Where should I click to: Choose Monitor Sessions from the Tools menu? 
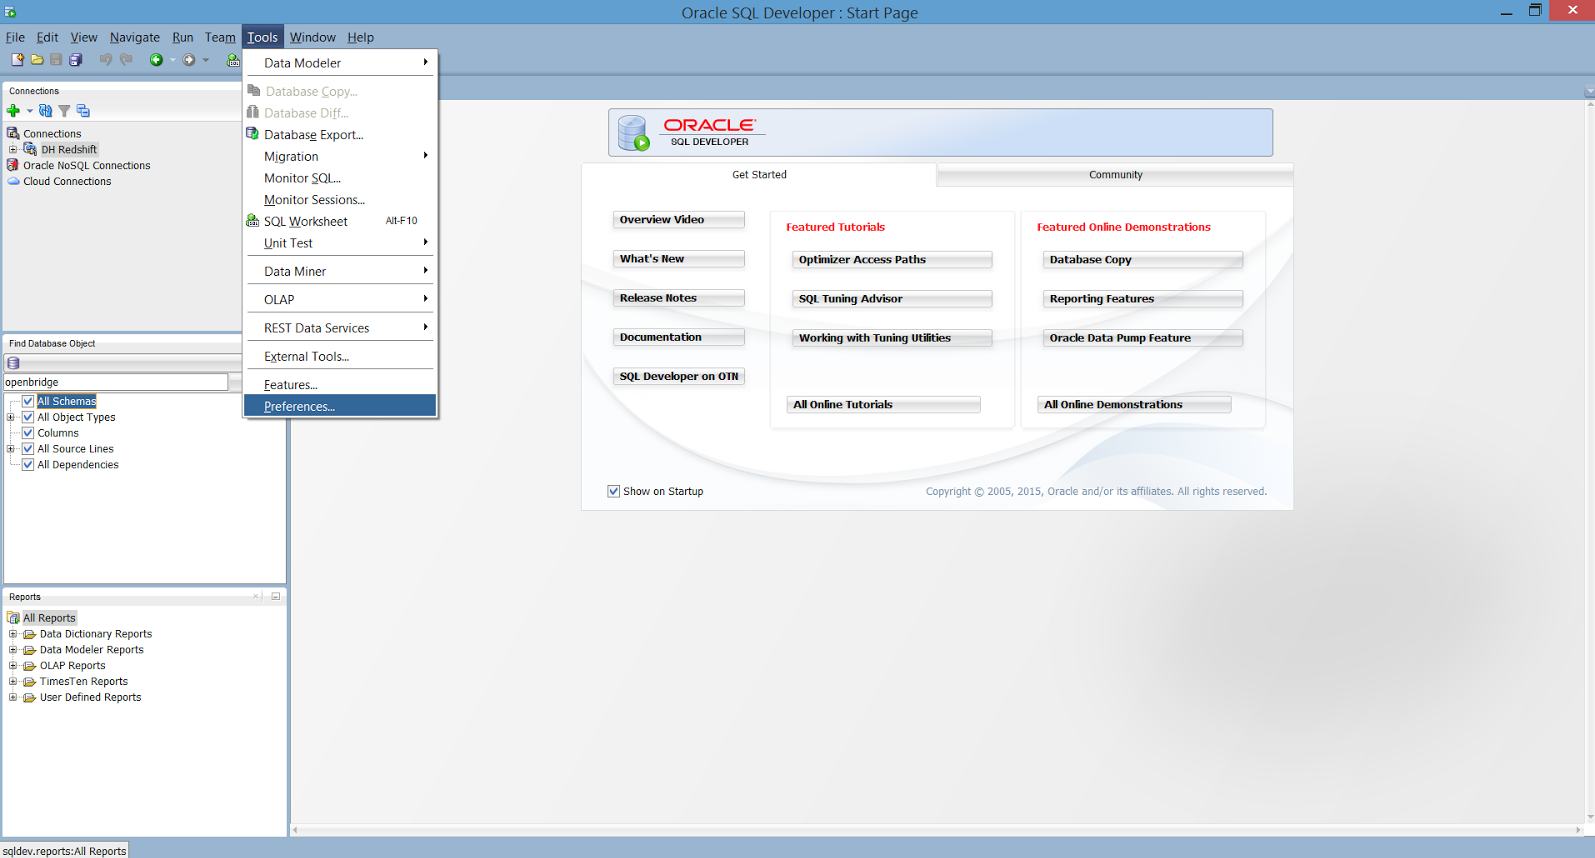click(340, 200)
